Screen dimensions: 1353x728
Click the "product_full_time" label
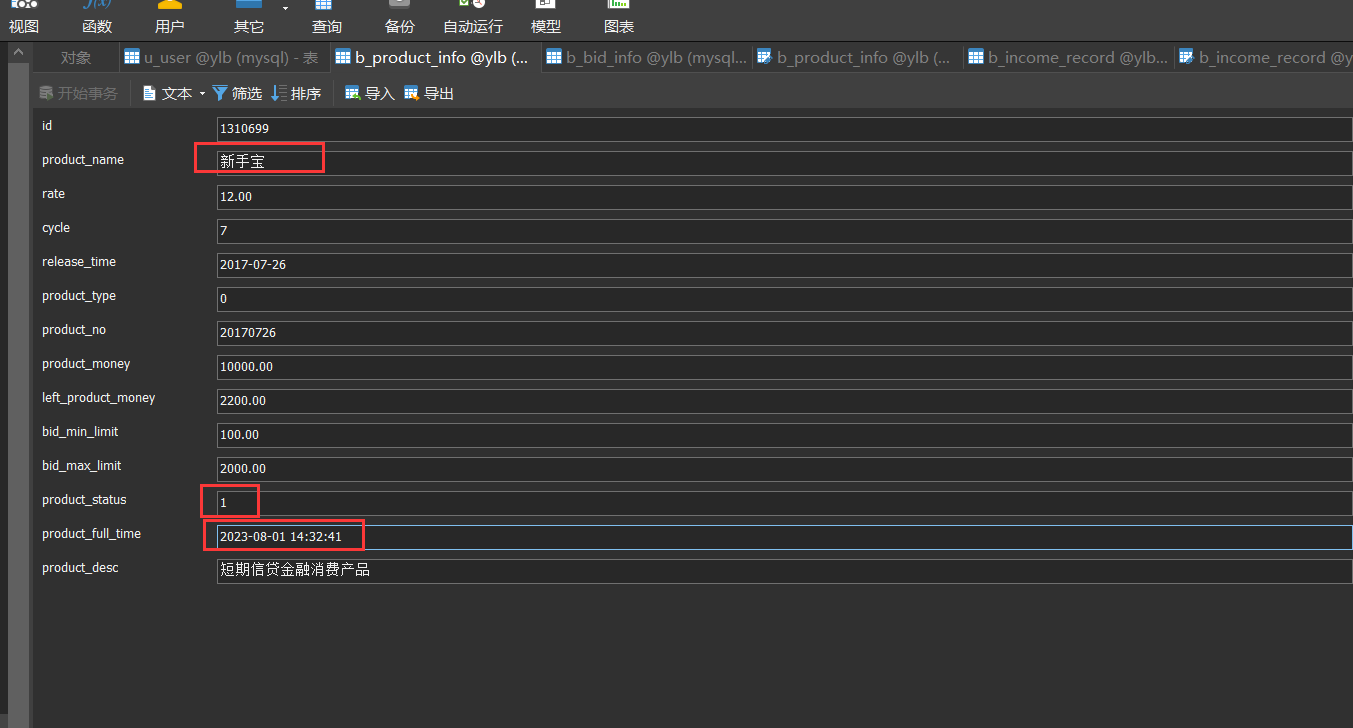pyautogui.click(x=91, y=534)
